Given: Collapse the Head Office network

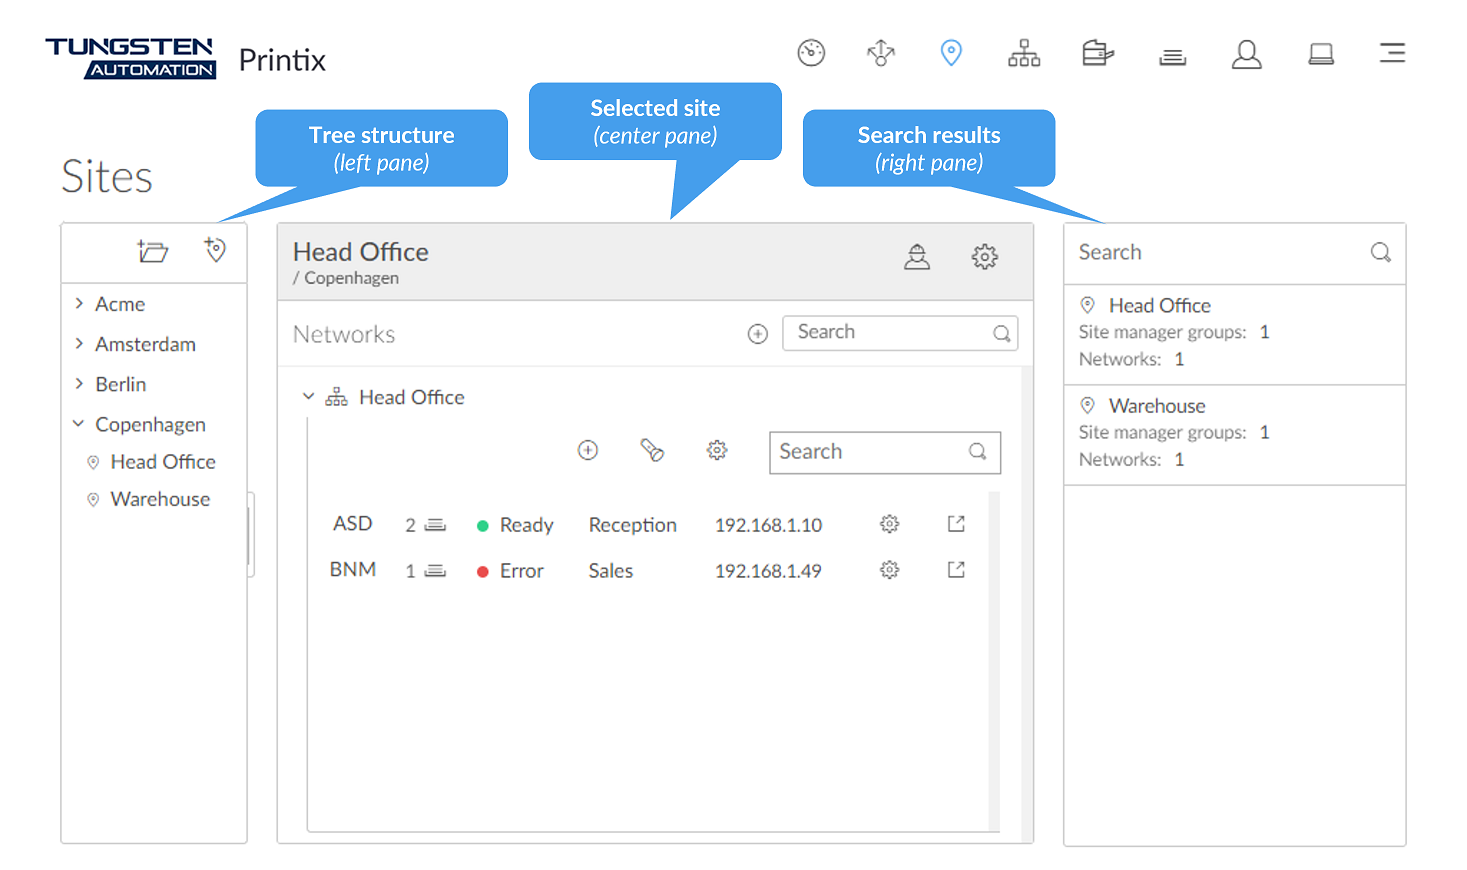Looking at the screenshot, I should coord(308,397).
